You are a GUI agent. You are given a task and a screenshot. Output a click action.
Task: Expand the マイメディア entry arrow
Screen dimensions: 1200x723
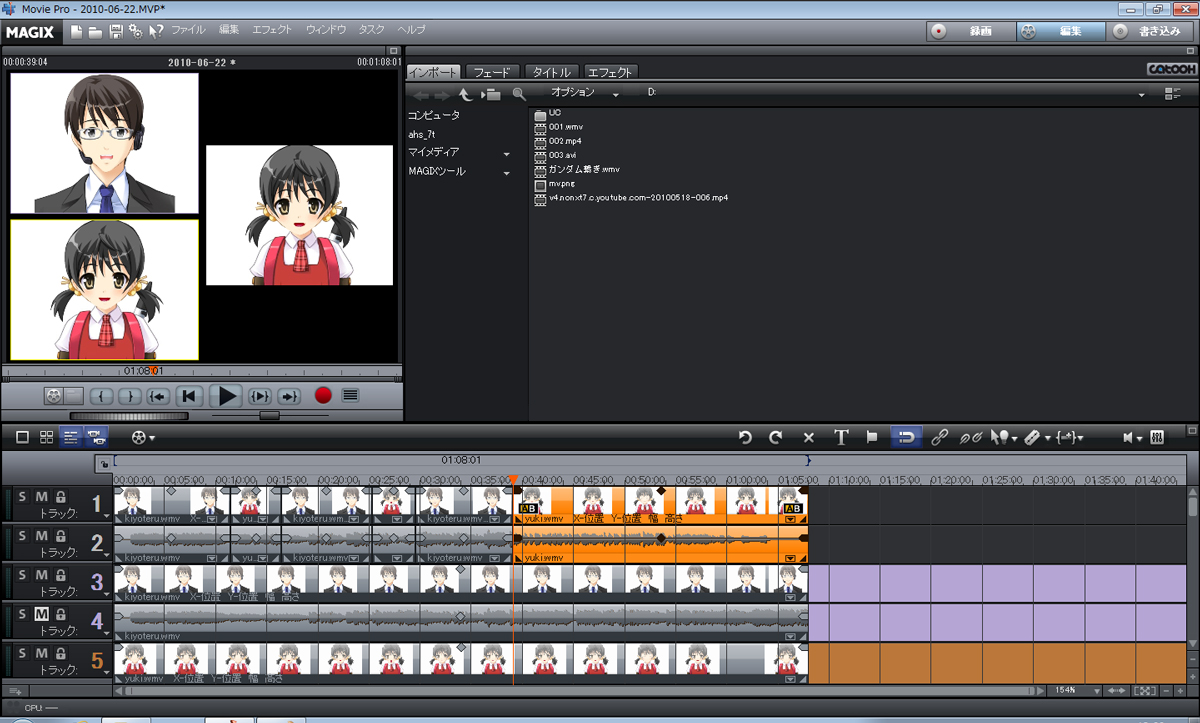point(506,154)
